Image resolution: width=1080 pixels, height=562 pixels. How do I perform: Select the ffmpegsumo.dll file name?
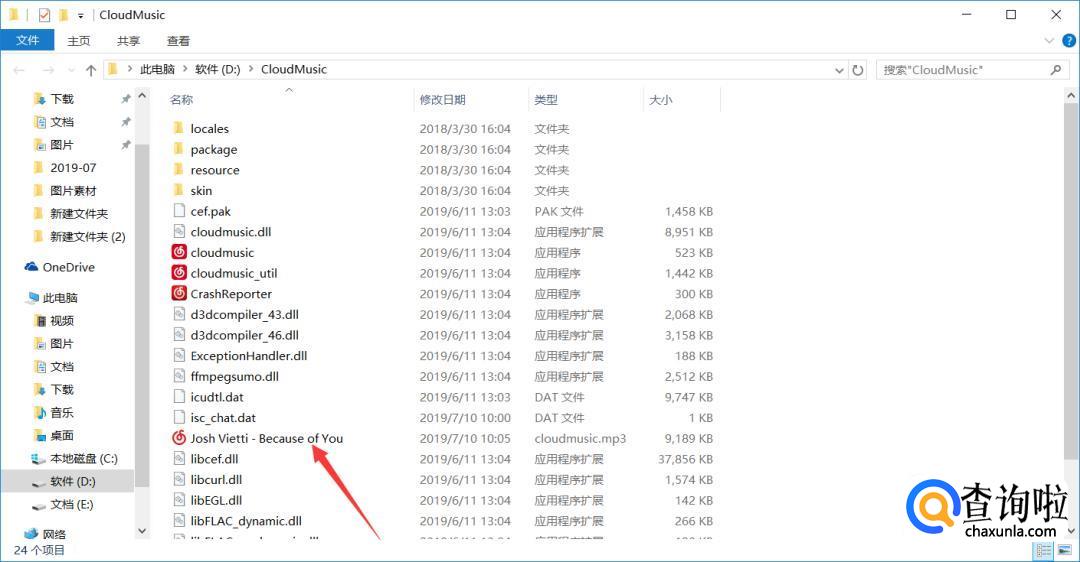(235, 377)
